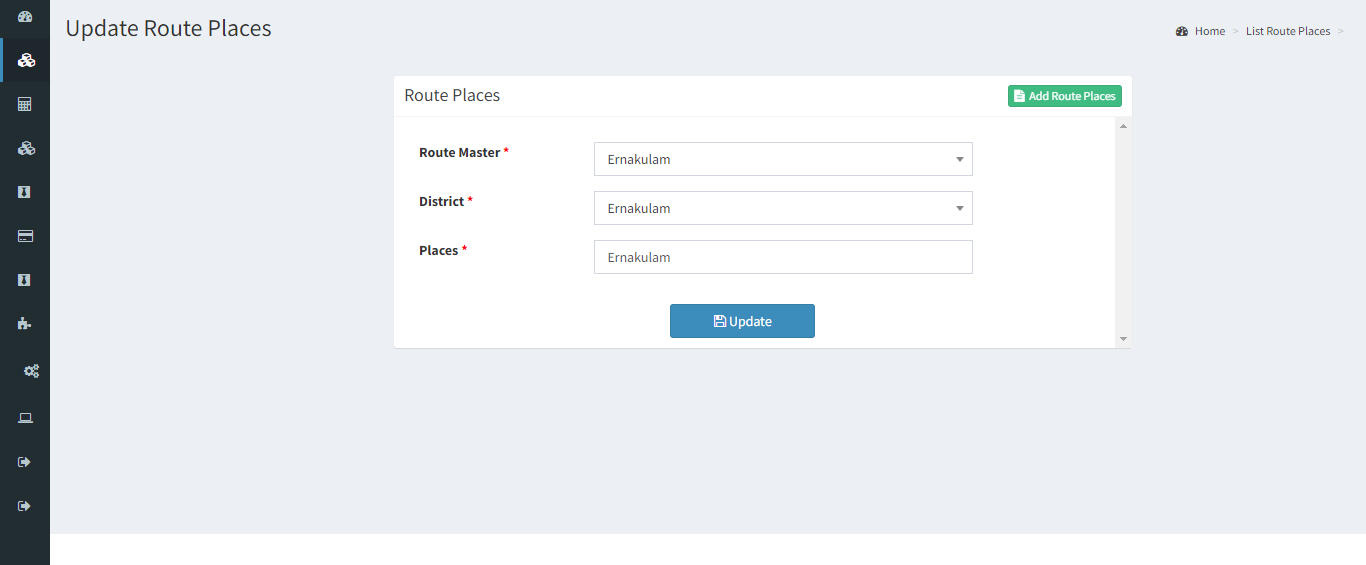Click the panel scrollbar up arrow
Image resolution: width=1366 pixels, height=565 pixels.
click(x=1123, y=126)
